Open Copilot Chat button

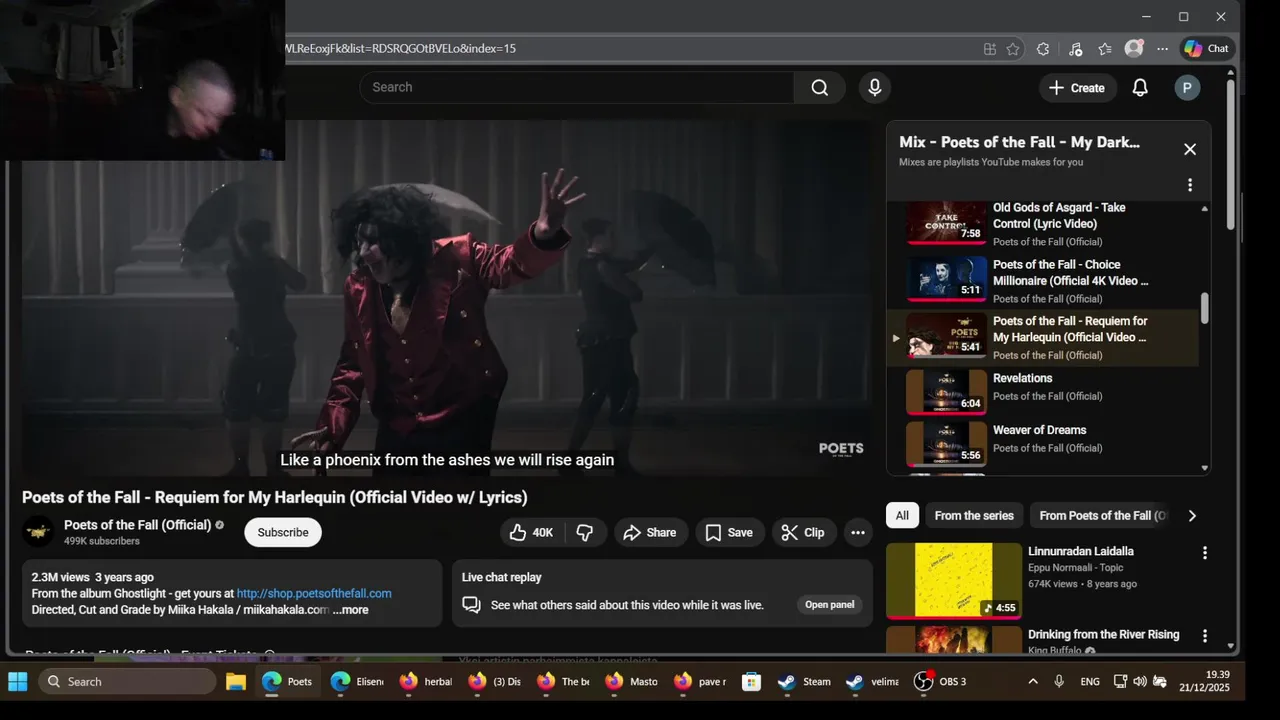tap(1207, 48)
